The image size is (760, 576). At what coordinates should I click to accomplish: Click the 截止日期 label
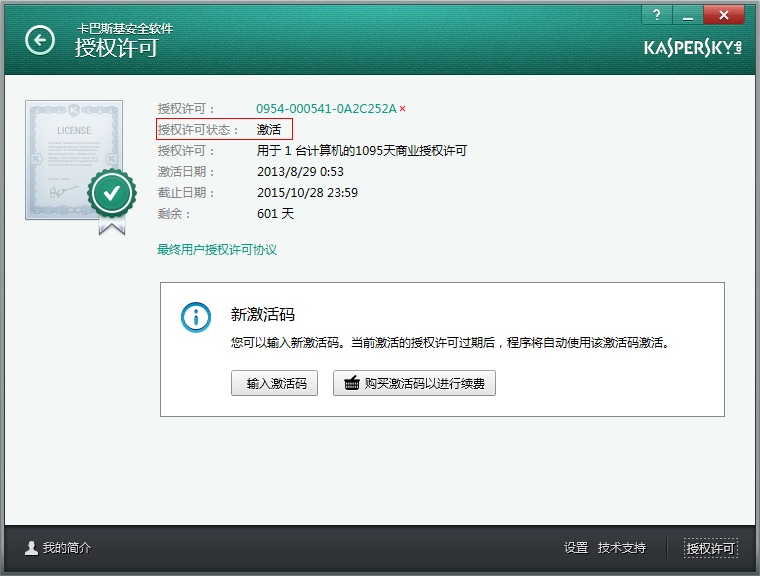tap(186, 192)
